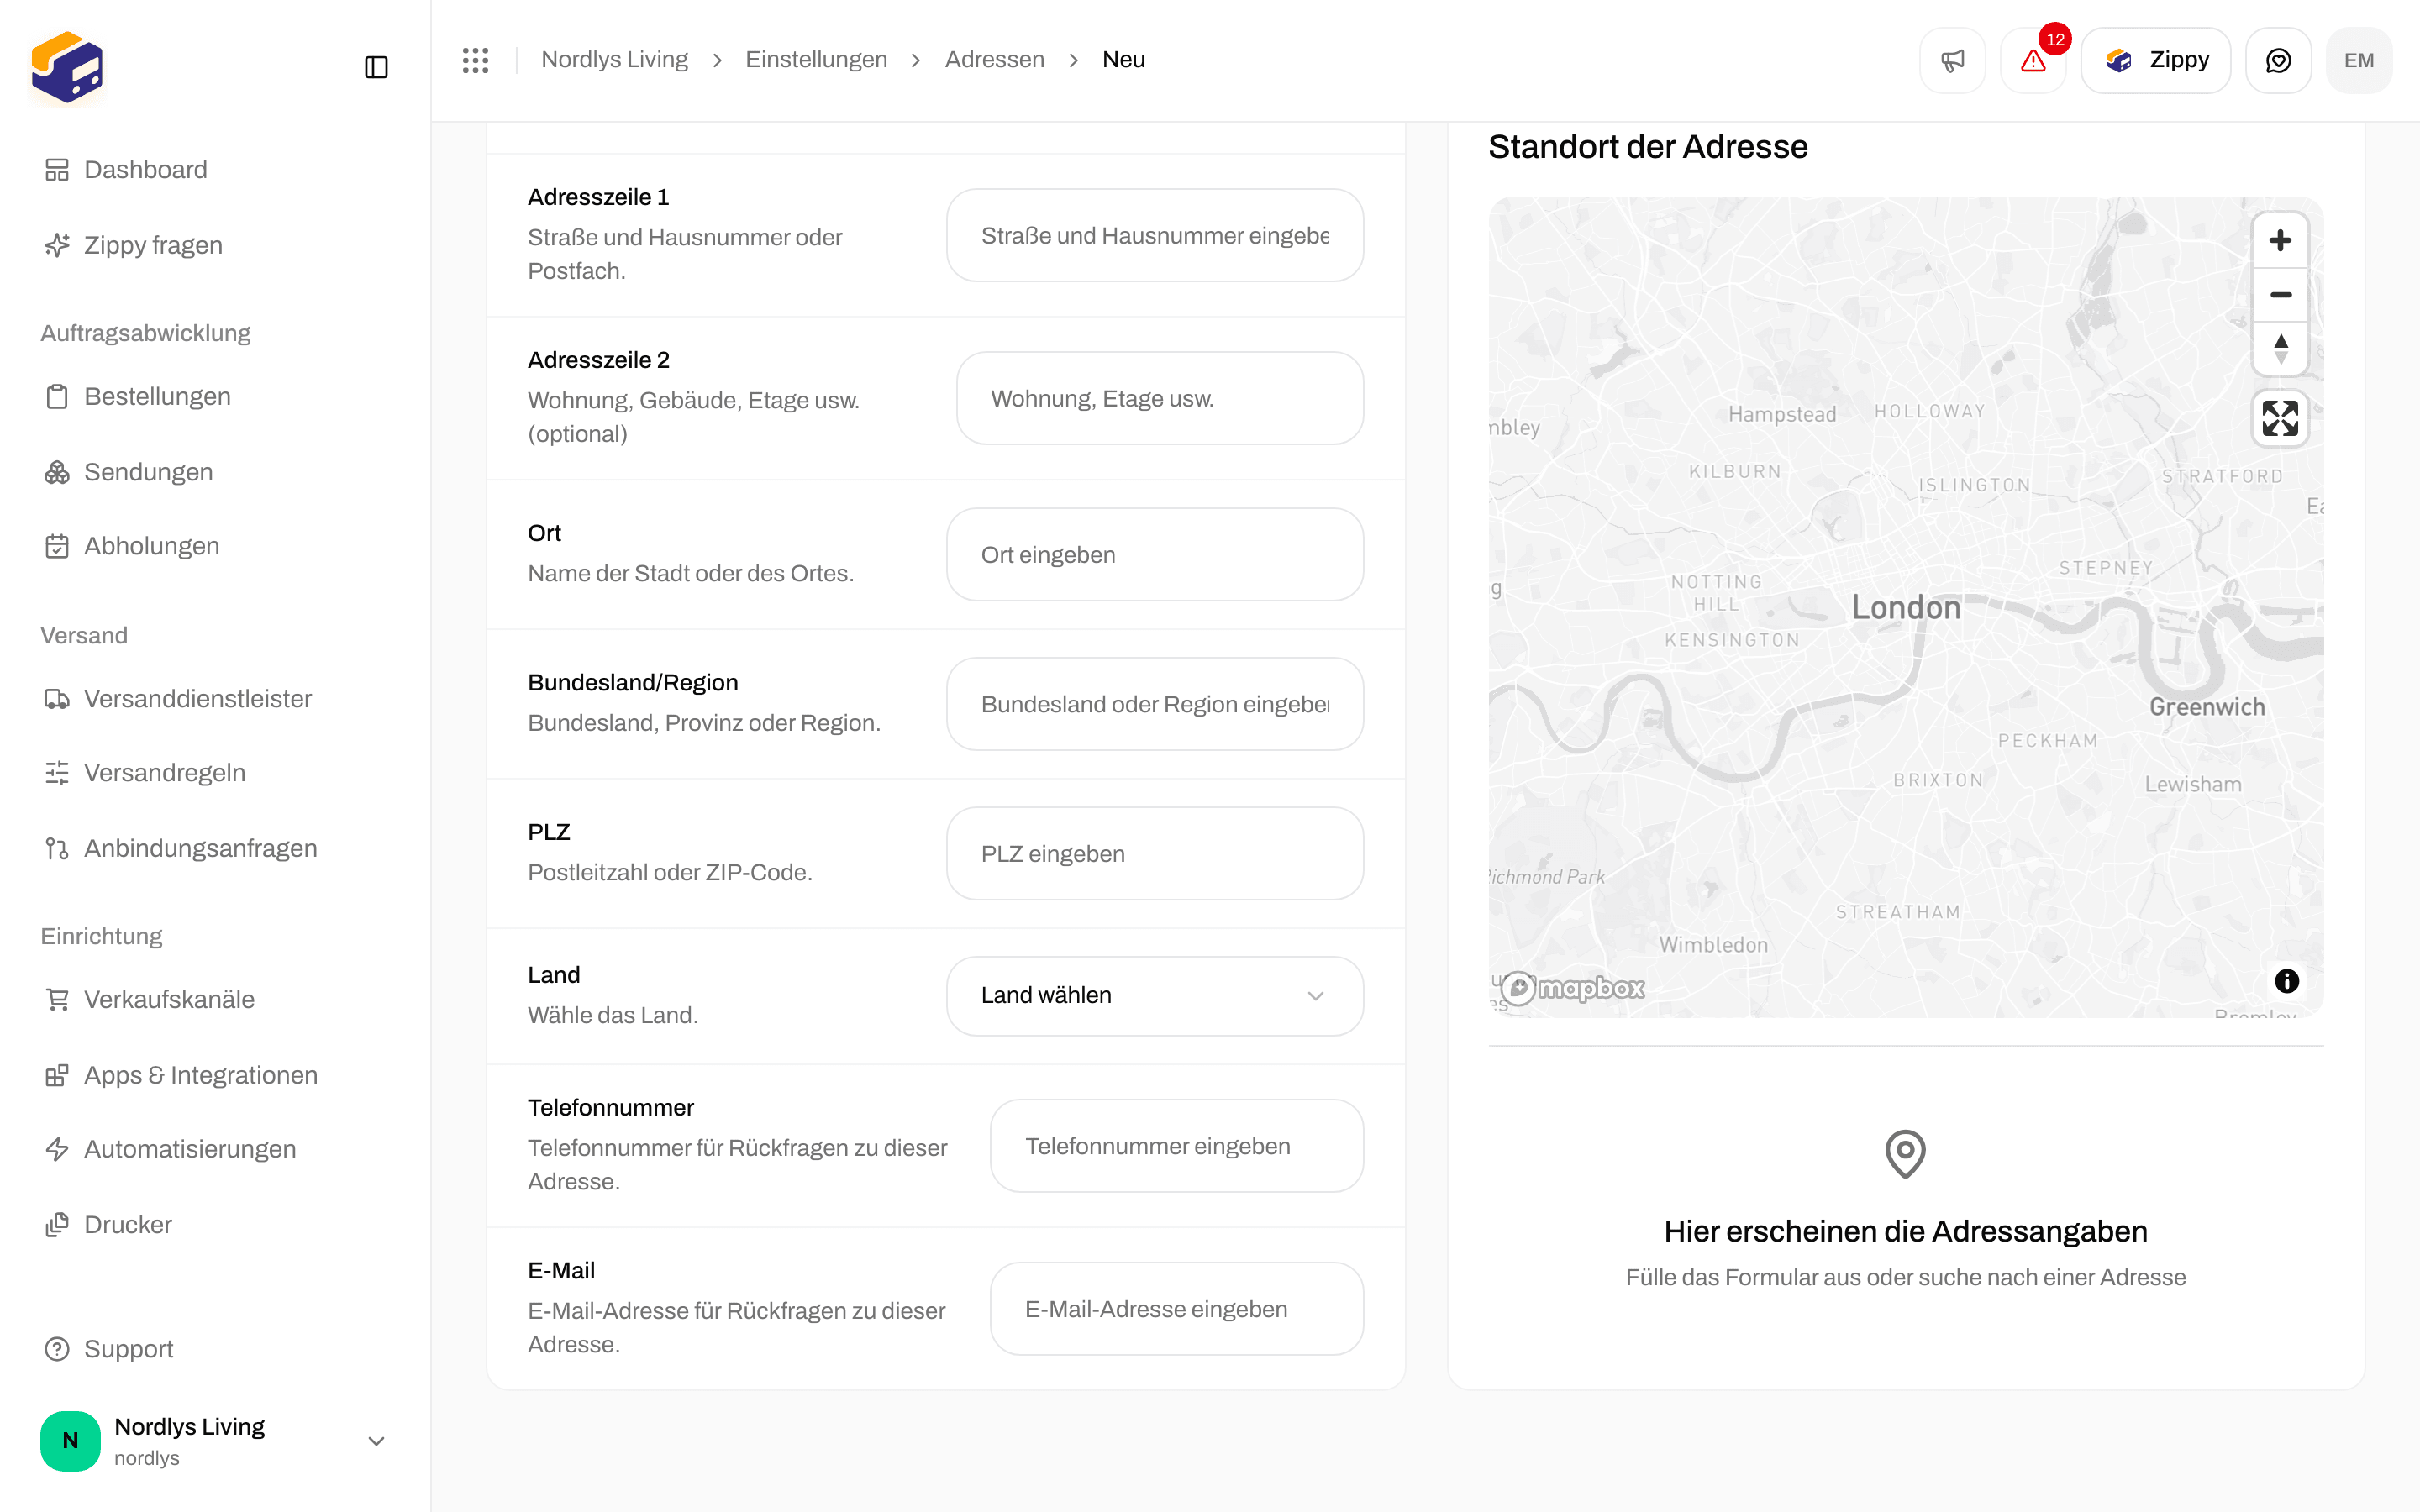This screenshot has width=2420, height=1512.
Task: Focus the PLZ input field
Action: coord(1155,854)
